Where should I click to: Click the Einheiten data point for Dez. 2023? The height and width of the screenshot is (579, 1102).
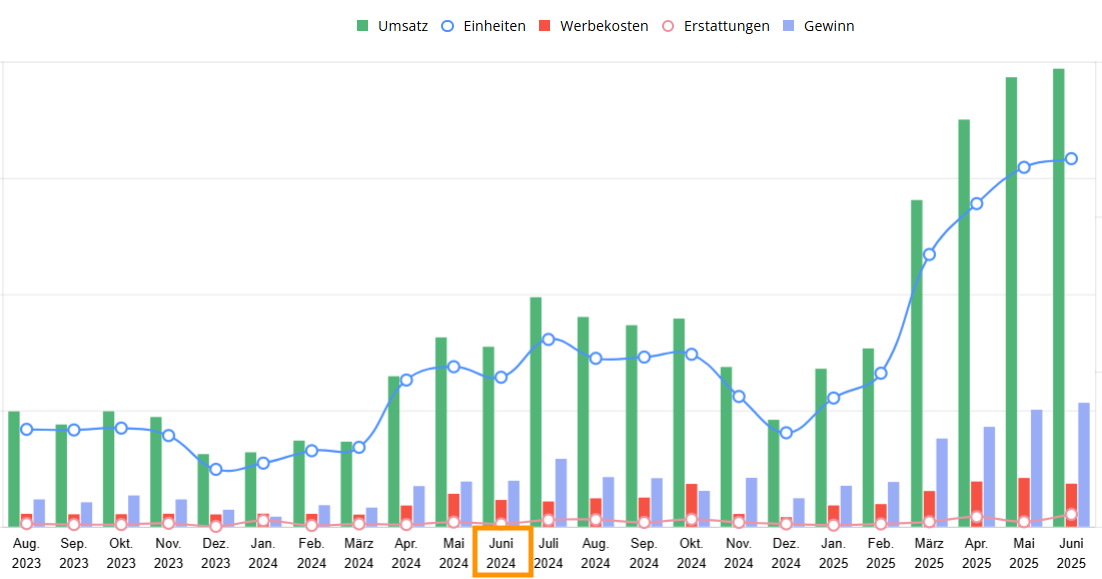[x=216, y=469]
